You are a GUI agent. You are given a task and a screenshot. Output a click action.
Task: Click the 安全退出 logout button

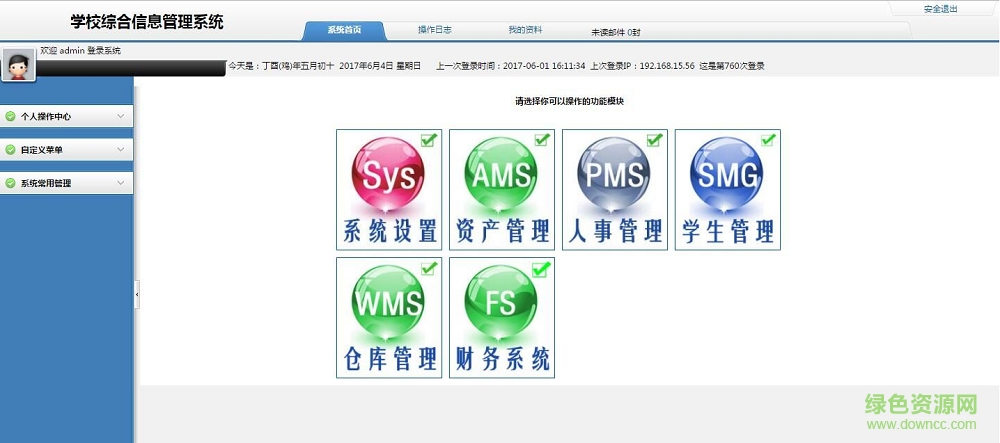(x=941, y=9)
